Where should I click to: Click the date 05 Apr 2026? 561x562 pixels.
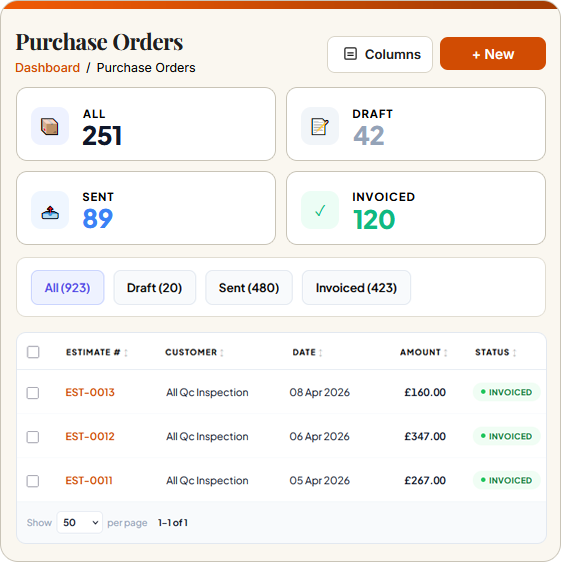tap(319, 481)
